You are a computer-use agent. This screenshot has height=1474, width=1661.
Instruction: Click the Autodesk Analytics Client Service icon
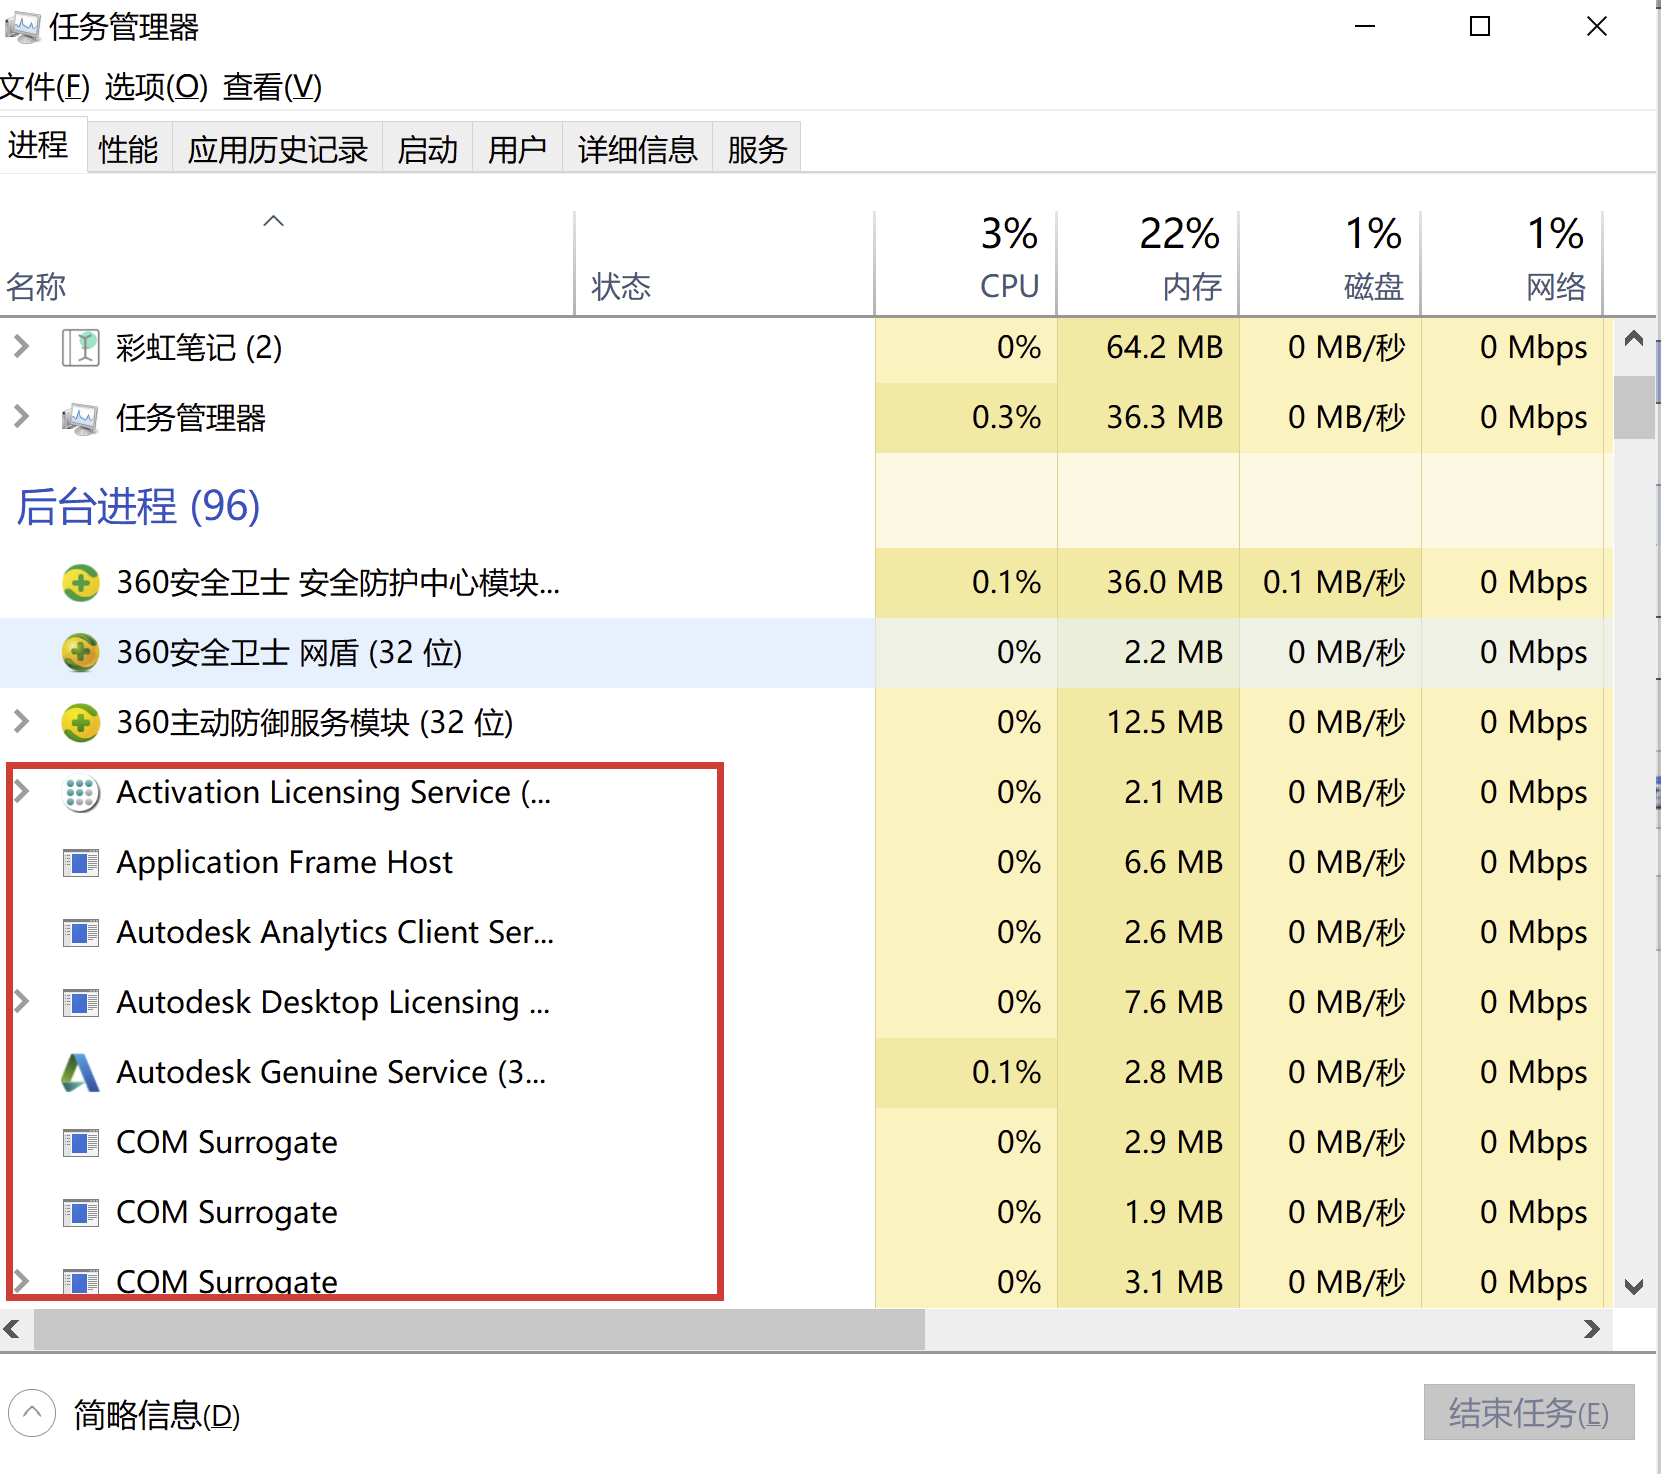tap(81, 932)
